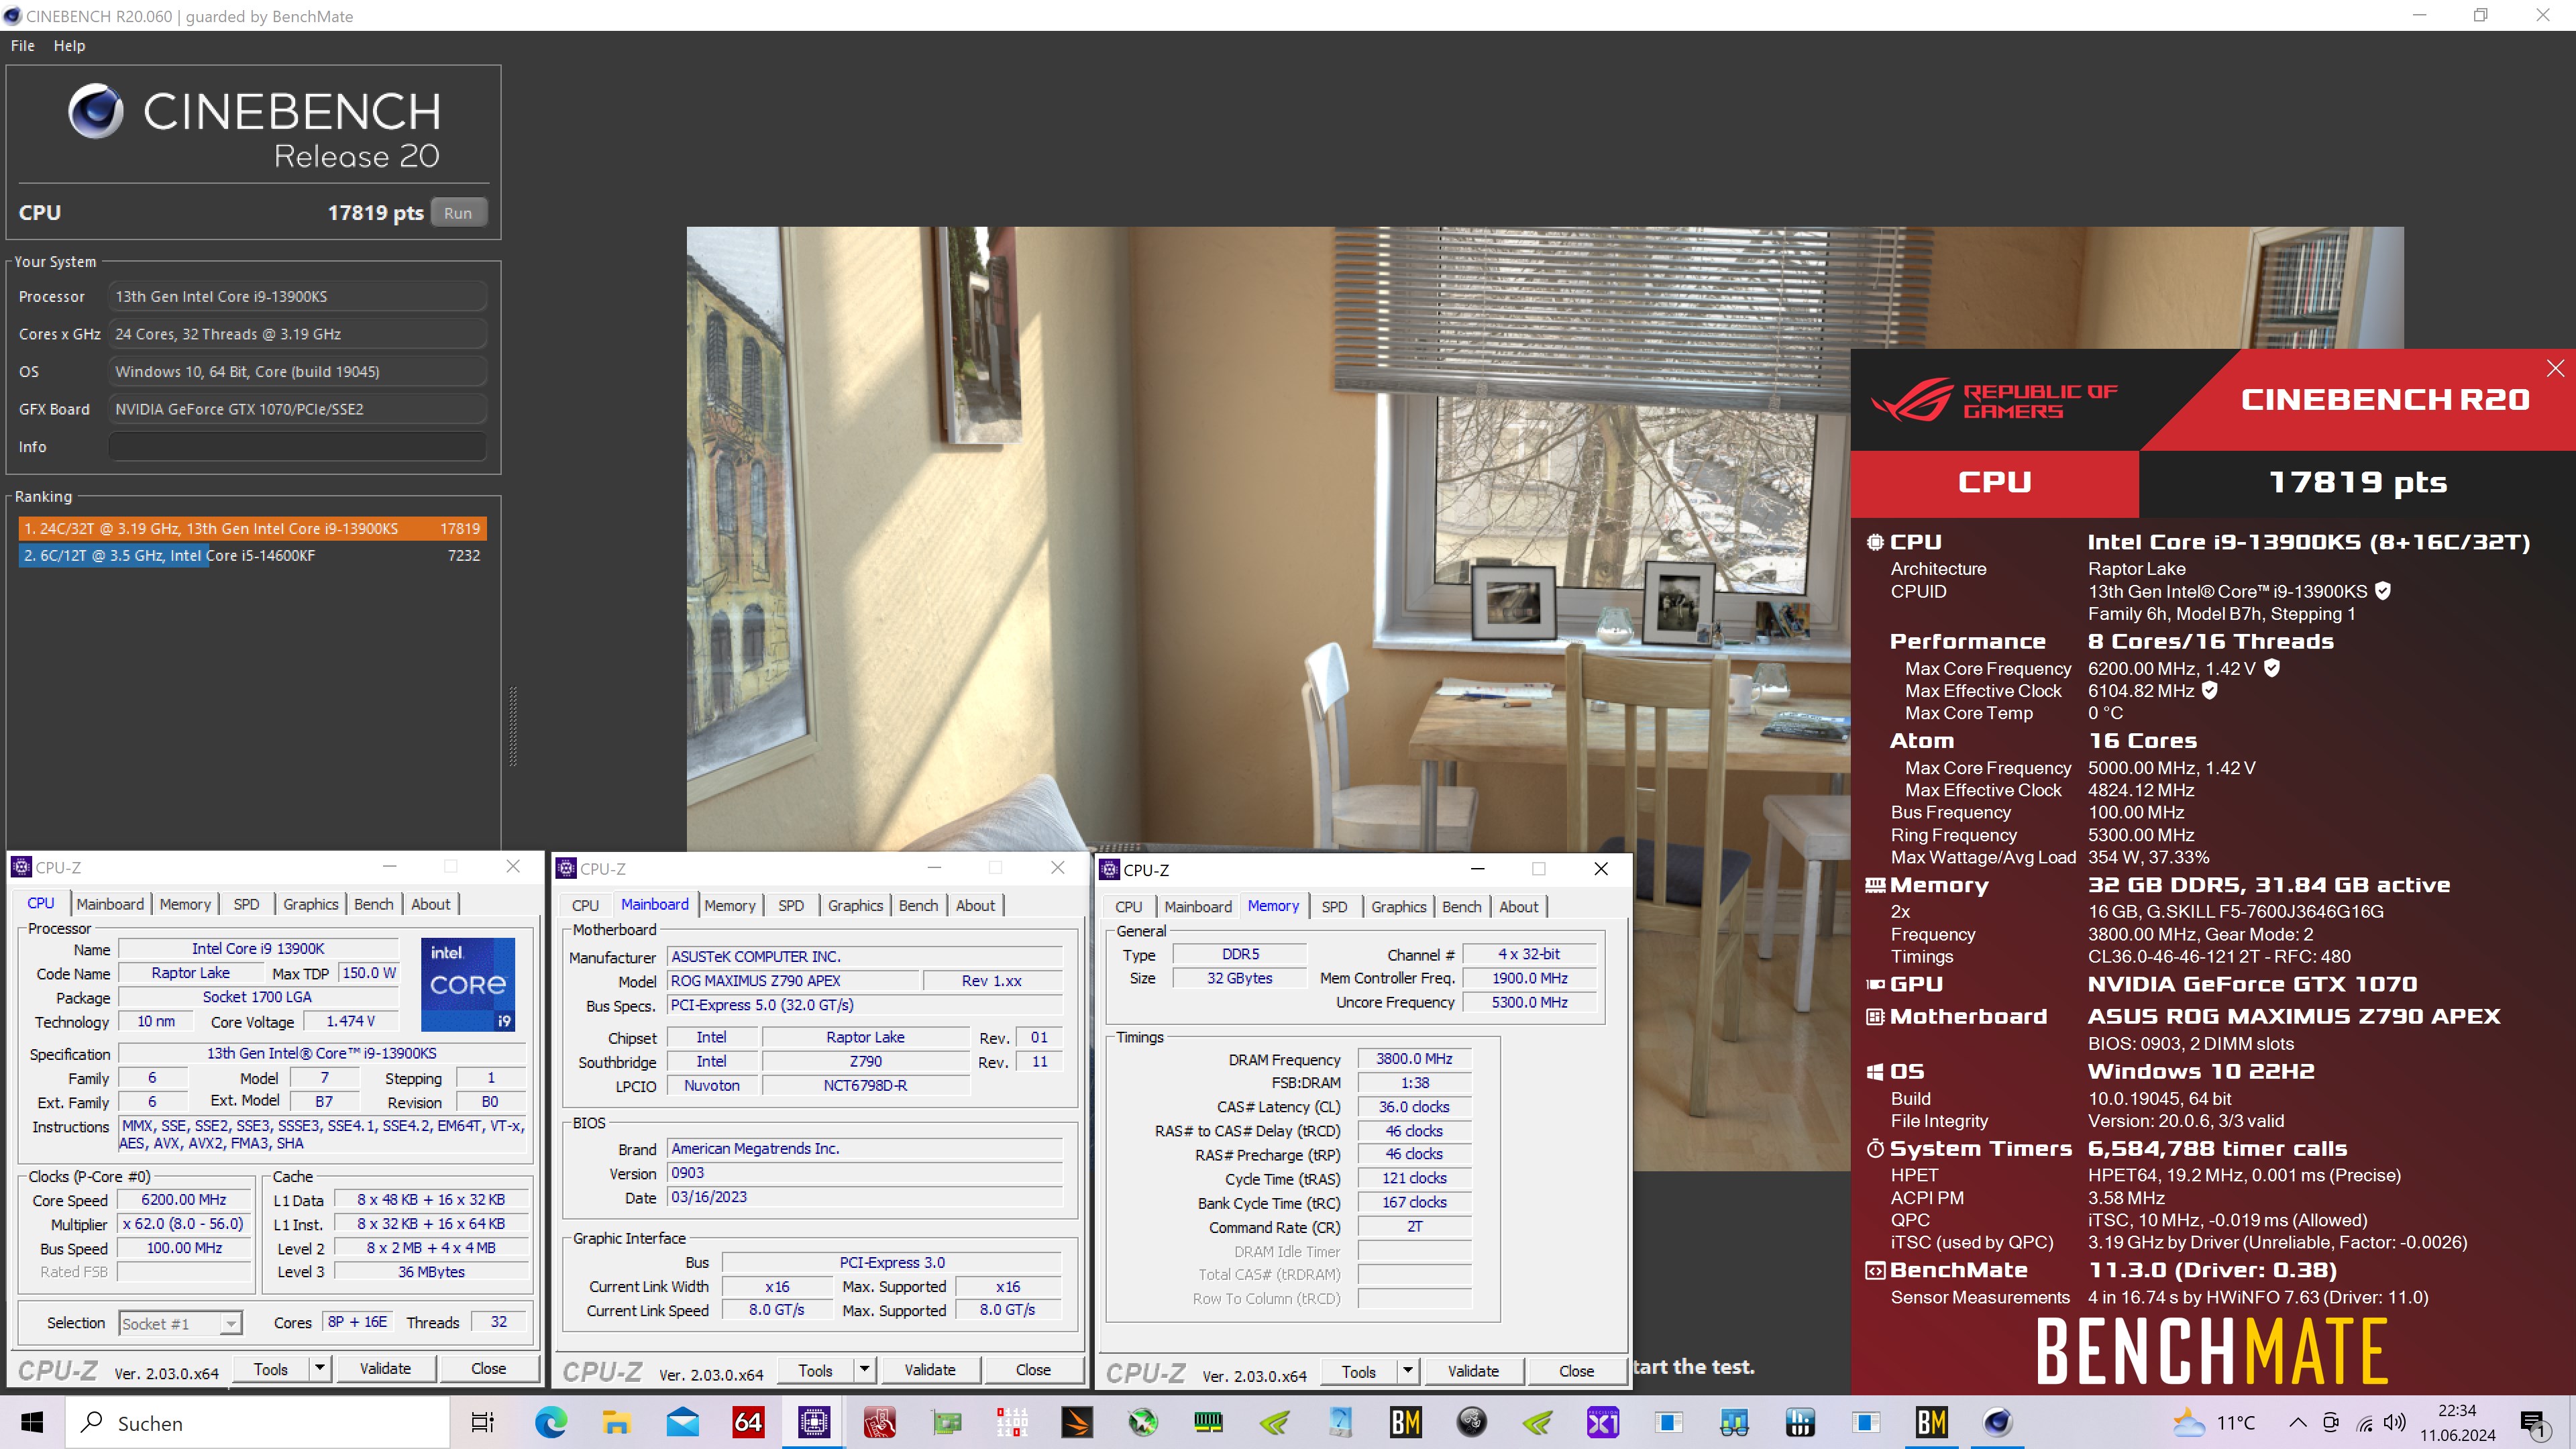Image resolution: width=2576 pixels, height=1449 pixels.
Task: Click Core Speed value 6200.00 MHz
Action: coord(184,1199)
